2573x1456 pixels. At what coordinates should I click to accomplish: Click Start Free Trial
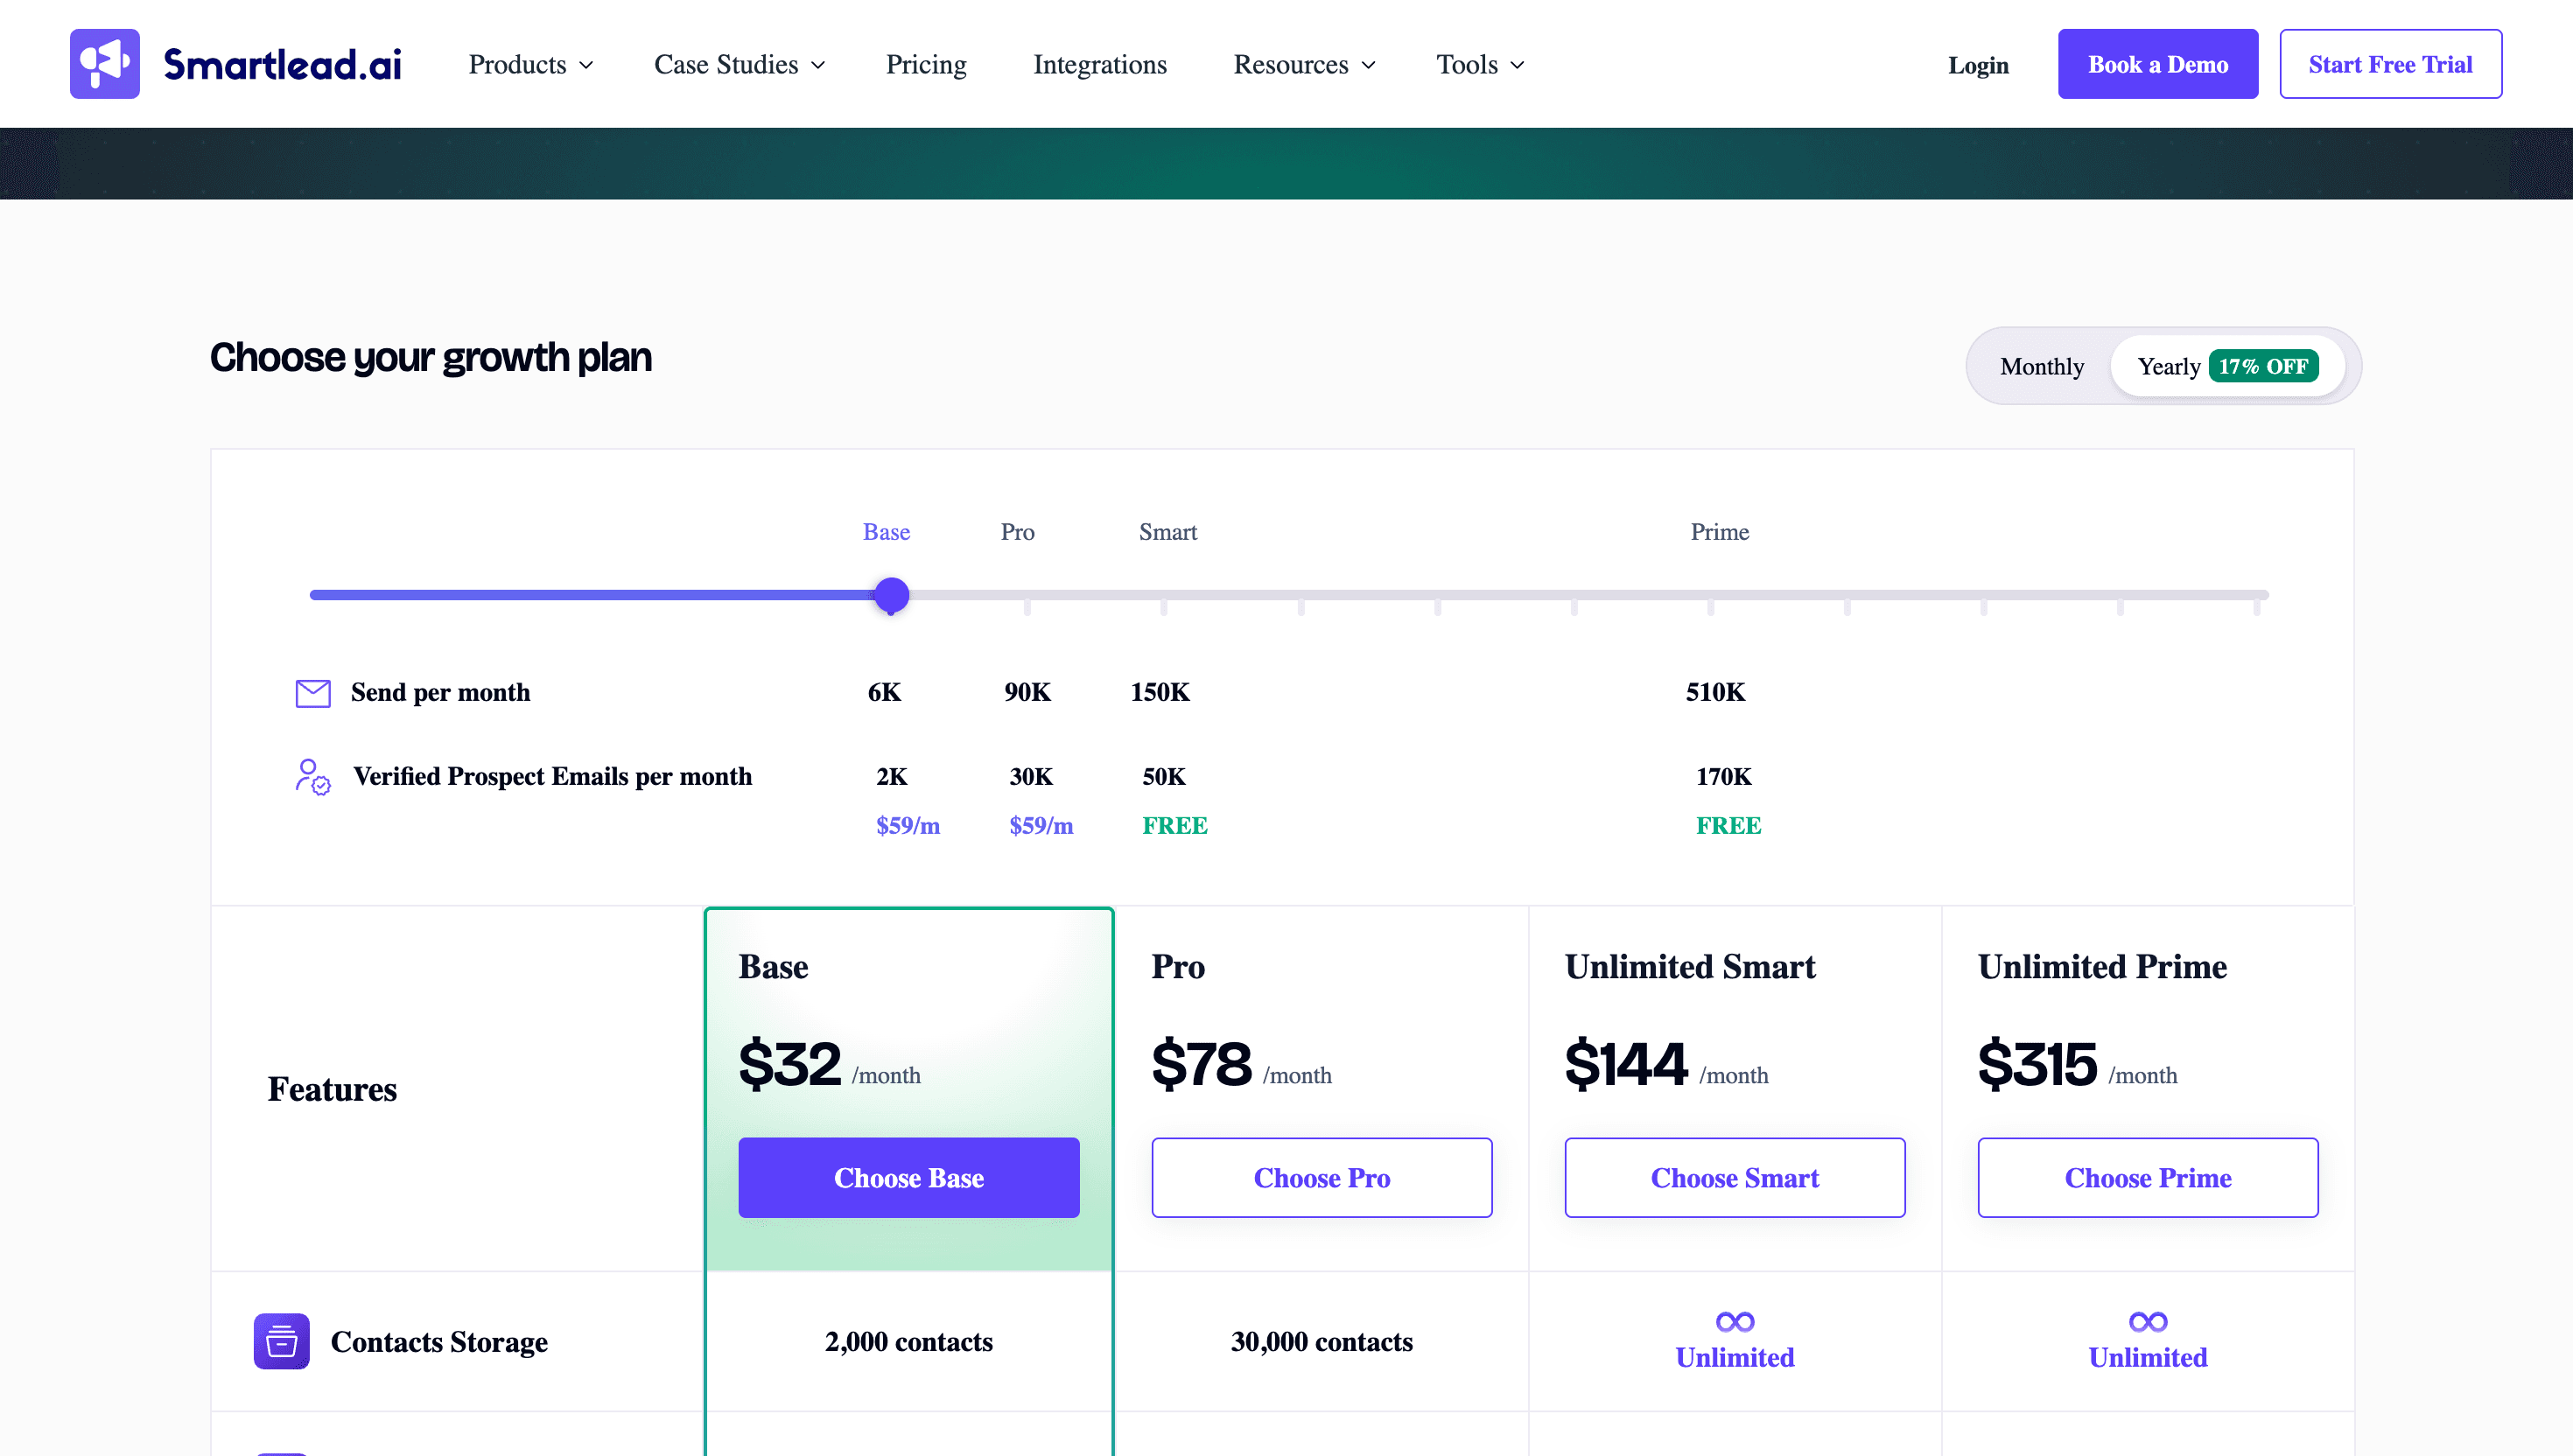2390,63
